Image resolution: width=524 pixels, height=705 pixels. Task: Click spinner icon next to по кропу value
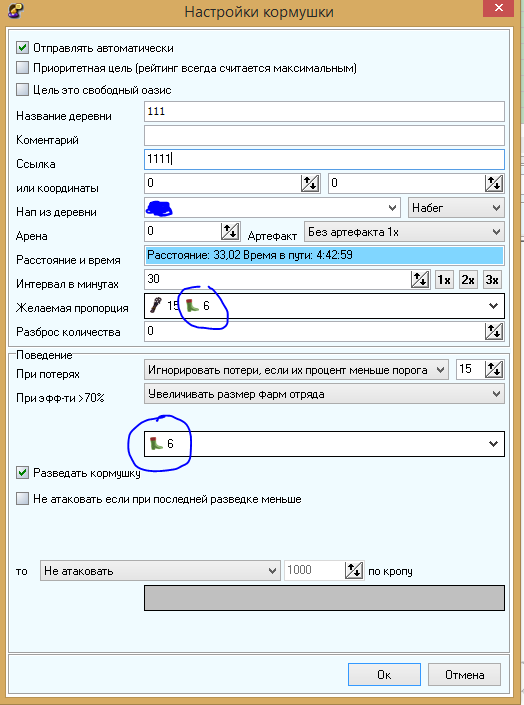[354, 571]
